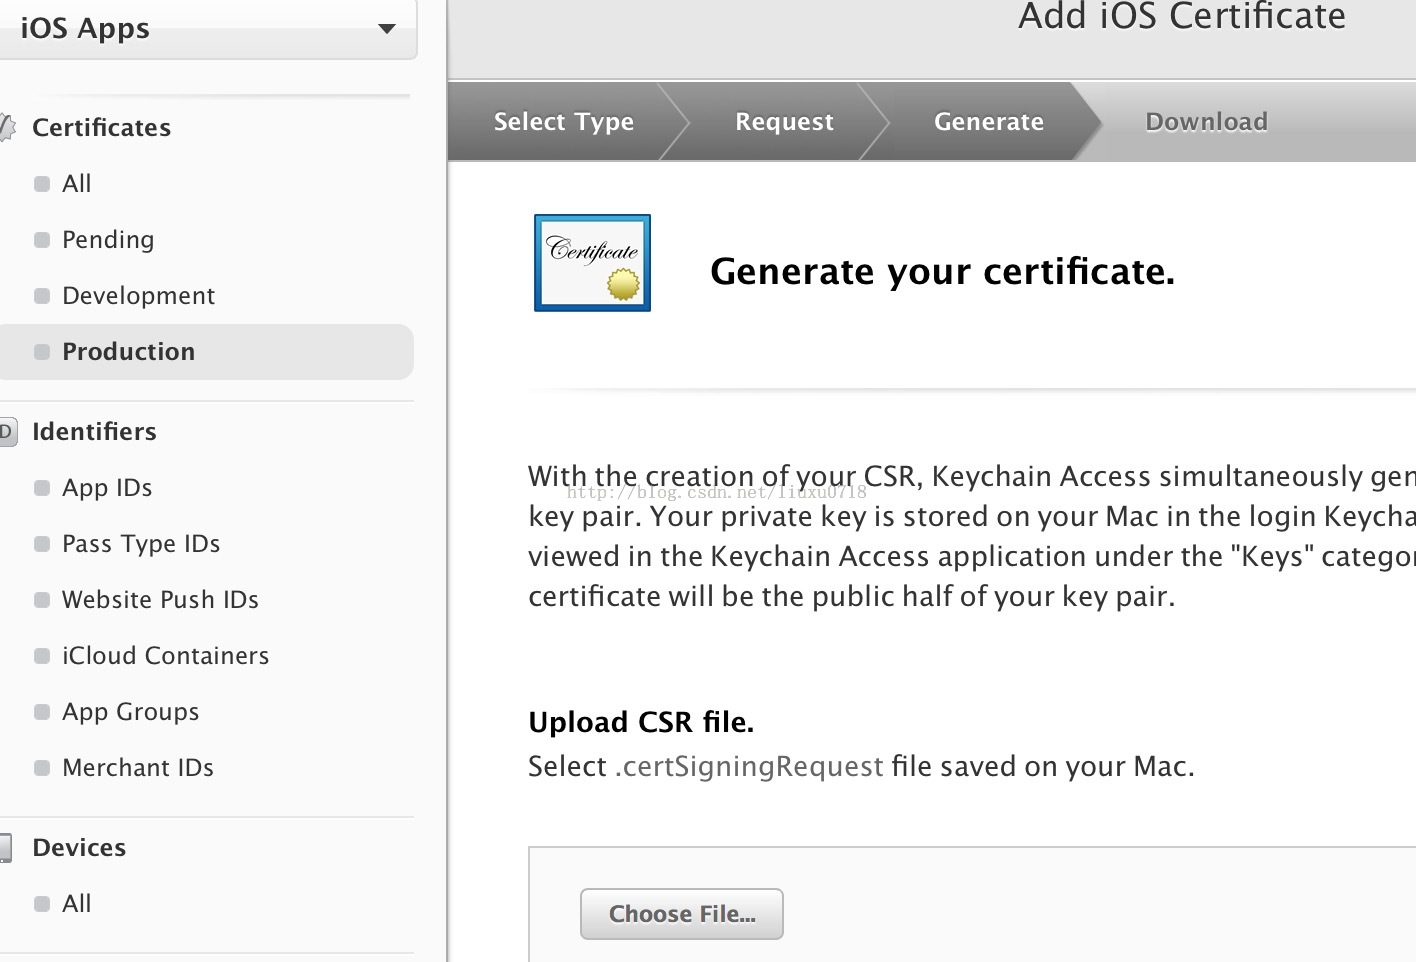Click the Devices section icon
The width and height of the screenshot is (1416, 962).
pyautogui.click(x=6, y=847)
